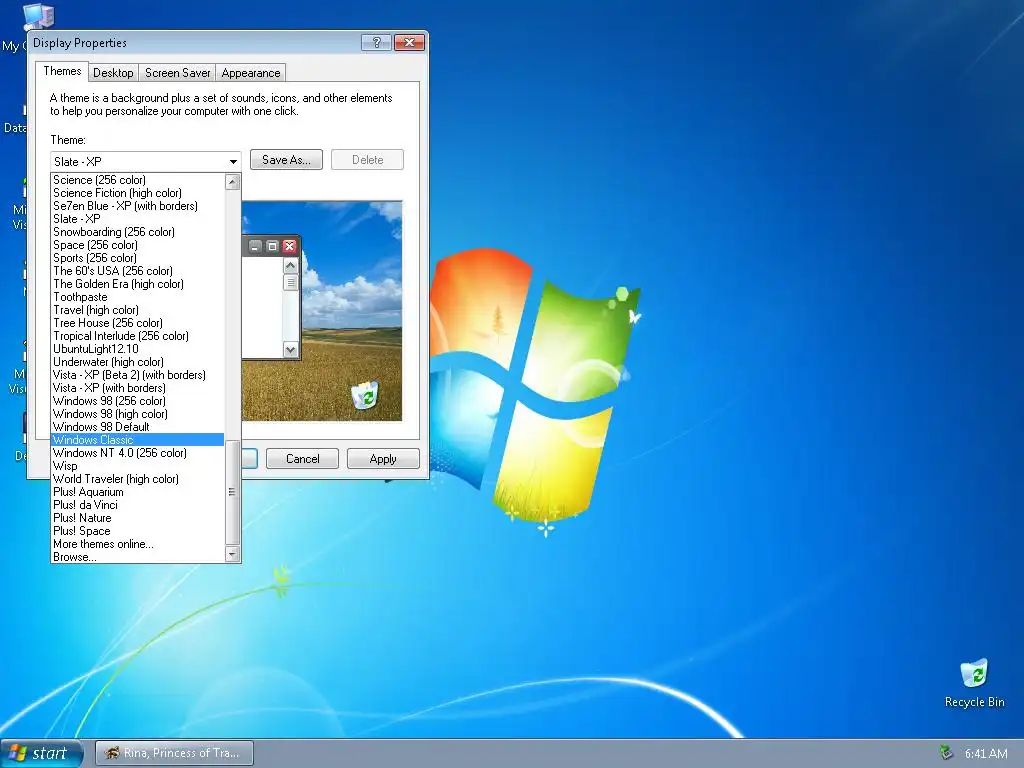The height and width of the screenshot is (768, 1024).
Task: Select the highlighted Windows Classic theme
Action: pos(138,440)
